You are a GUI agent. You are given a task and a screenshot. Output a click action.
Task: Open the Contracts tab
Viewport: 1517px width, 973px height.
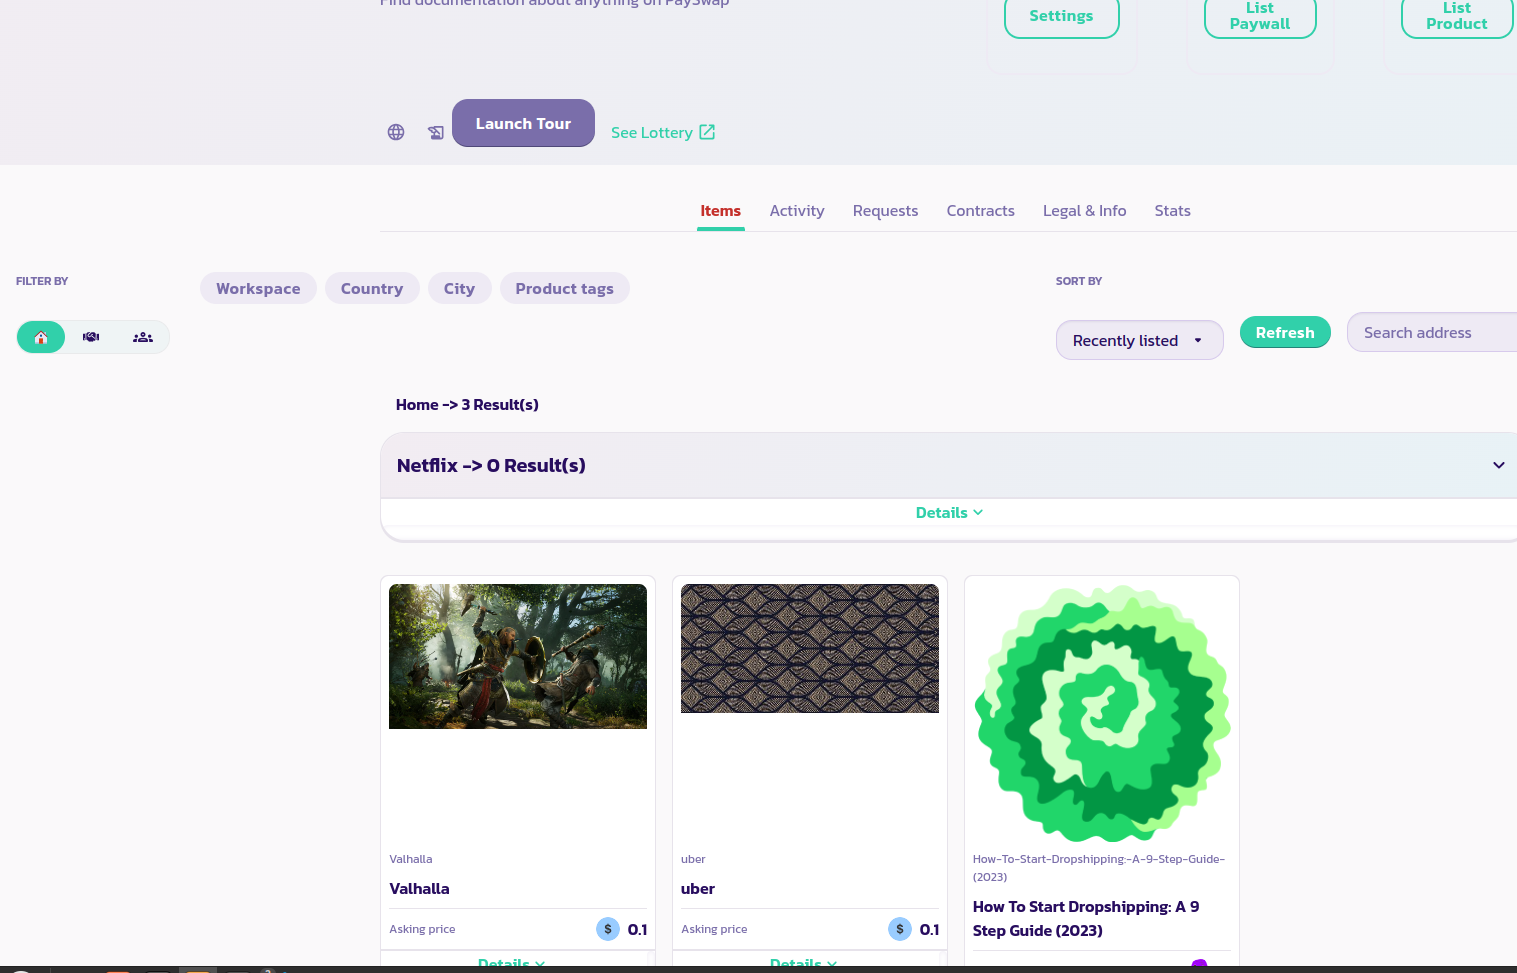tap(980, 211)
